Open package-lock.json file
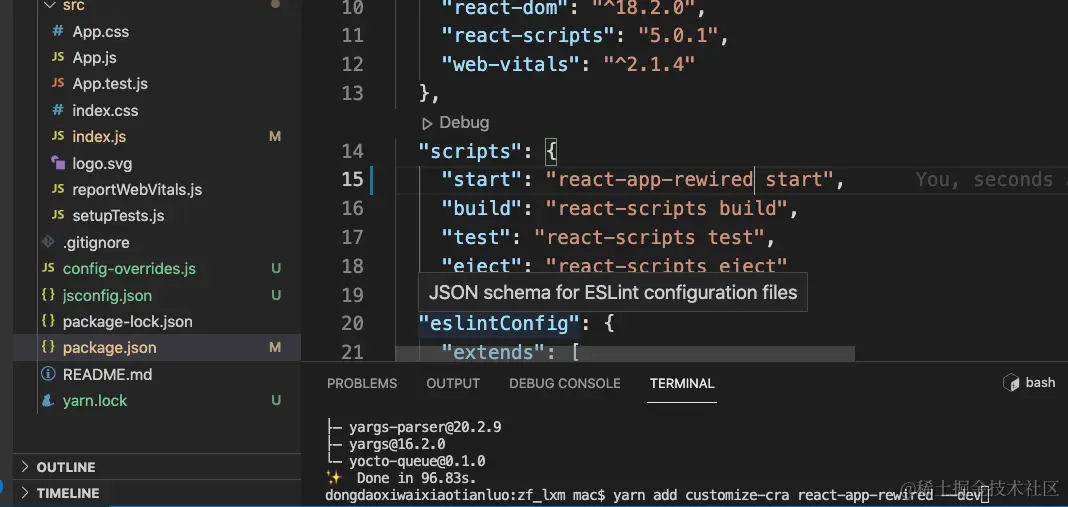Screen dimensions: 1068x507 pos(127,321)
